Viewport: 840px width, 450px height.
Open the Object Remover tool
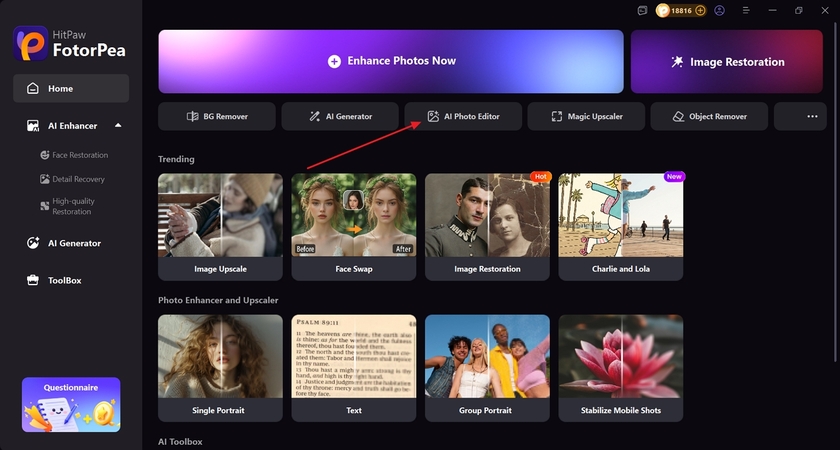[709, 116]
